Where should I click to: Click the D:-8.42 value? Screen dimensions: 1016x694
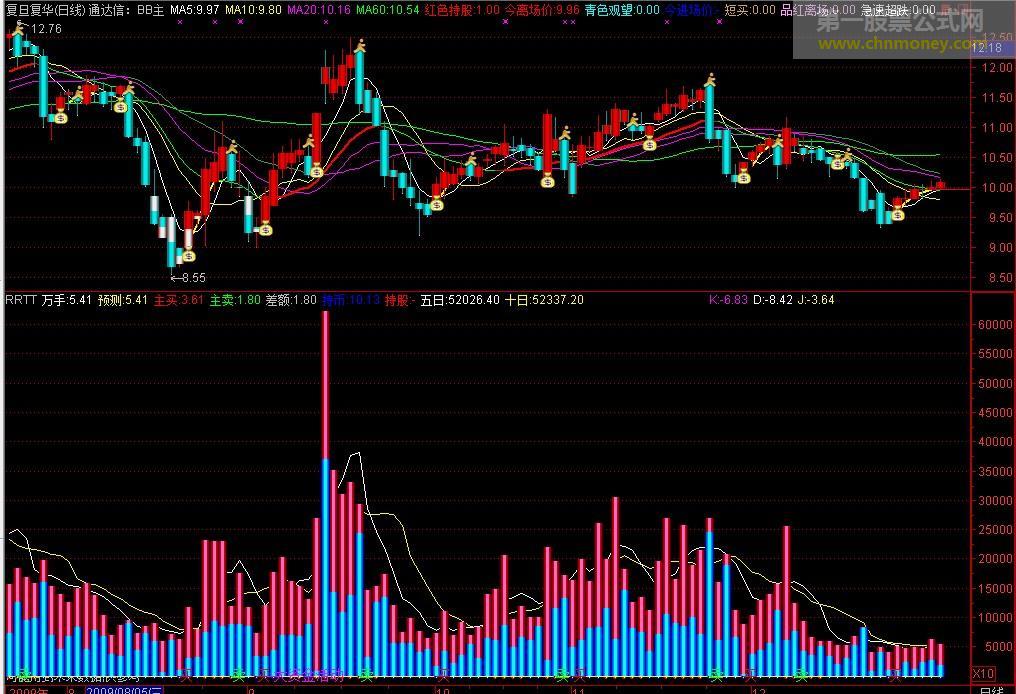(773, 299)
